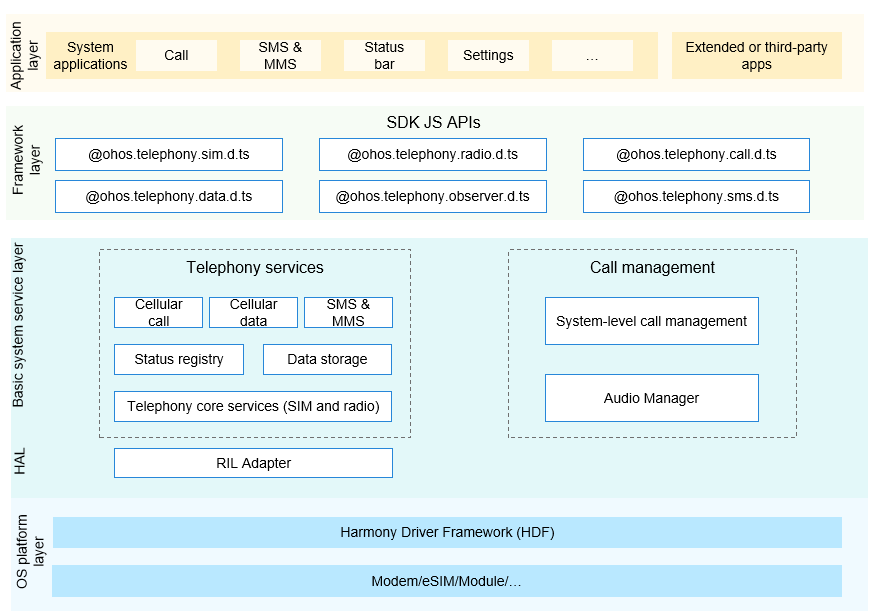Click the Data storage box

[x=327, y=359]
